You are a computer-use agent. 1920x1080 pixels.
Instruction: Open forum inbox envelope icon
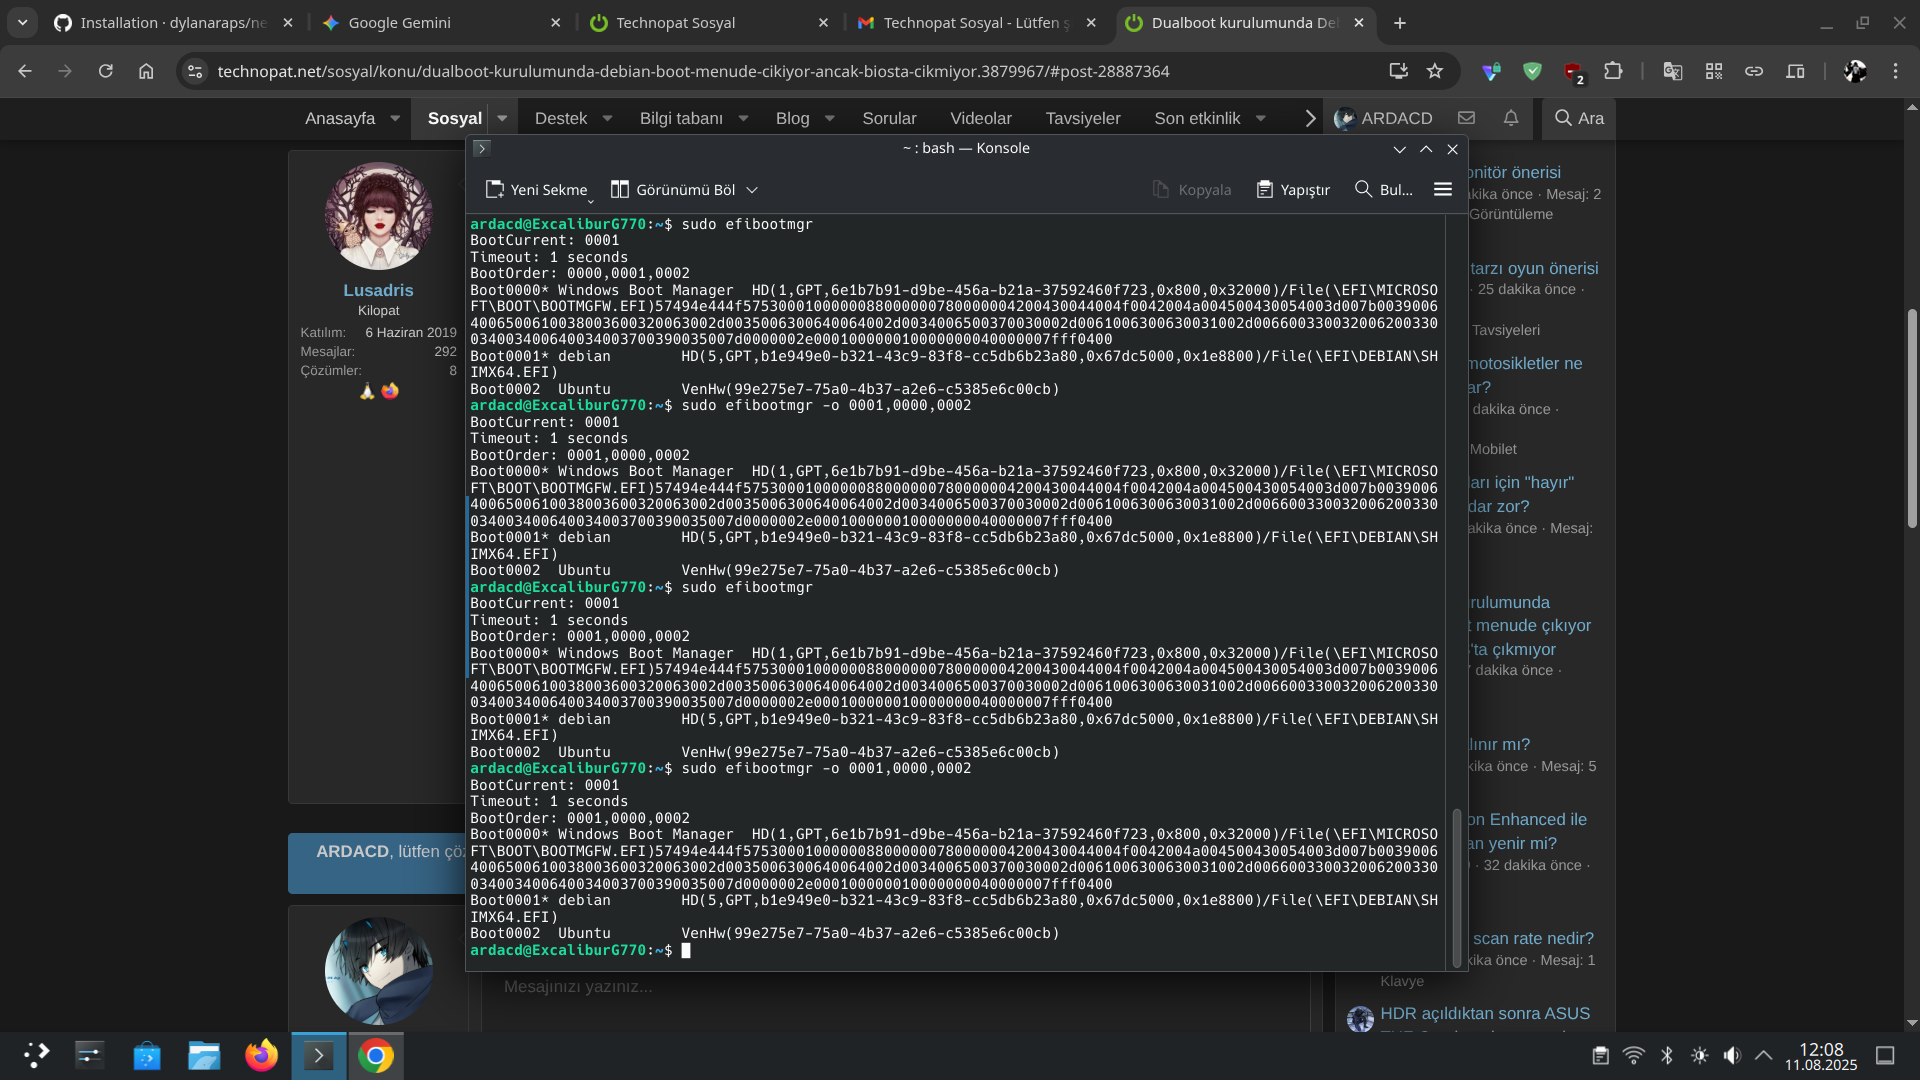1466,118
